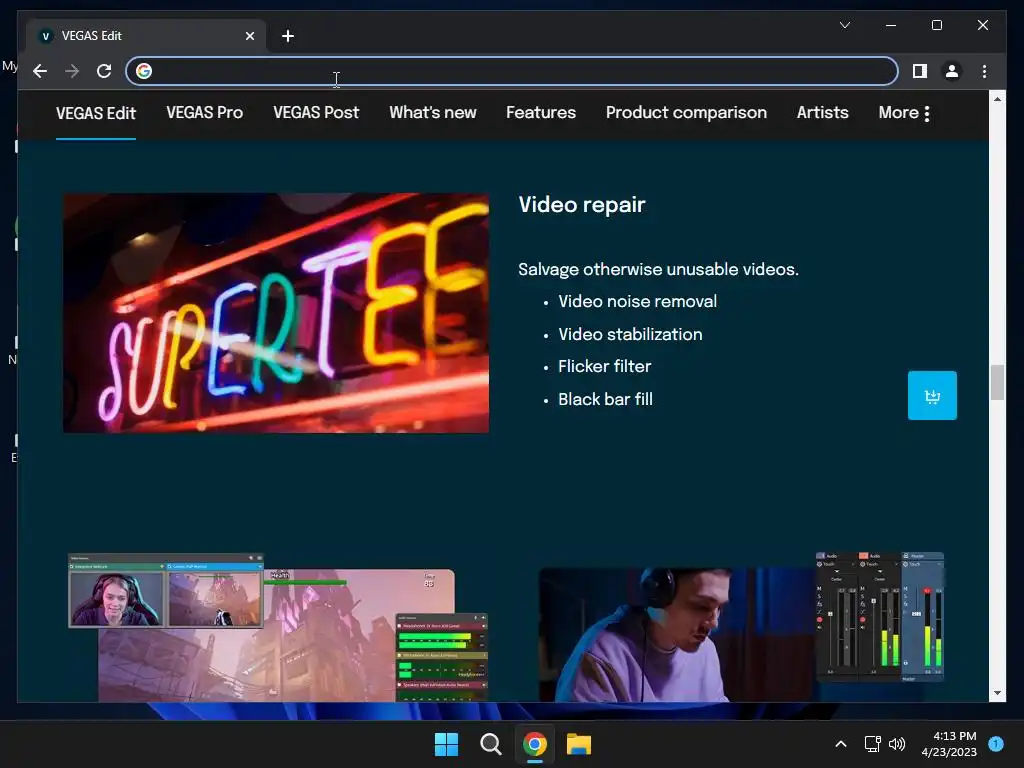The height and width of the screenshot is (768, 1024).
Task: Open the Artists navigation item
Action: point(822,112)
